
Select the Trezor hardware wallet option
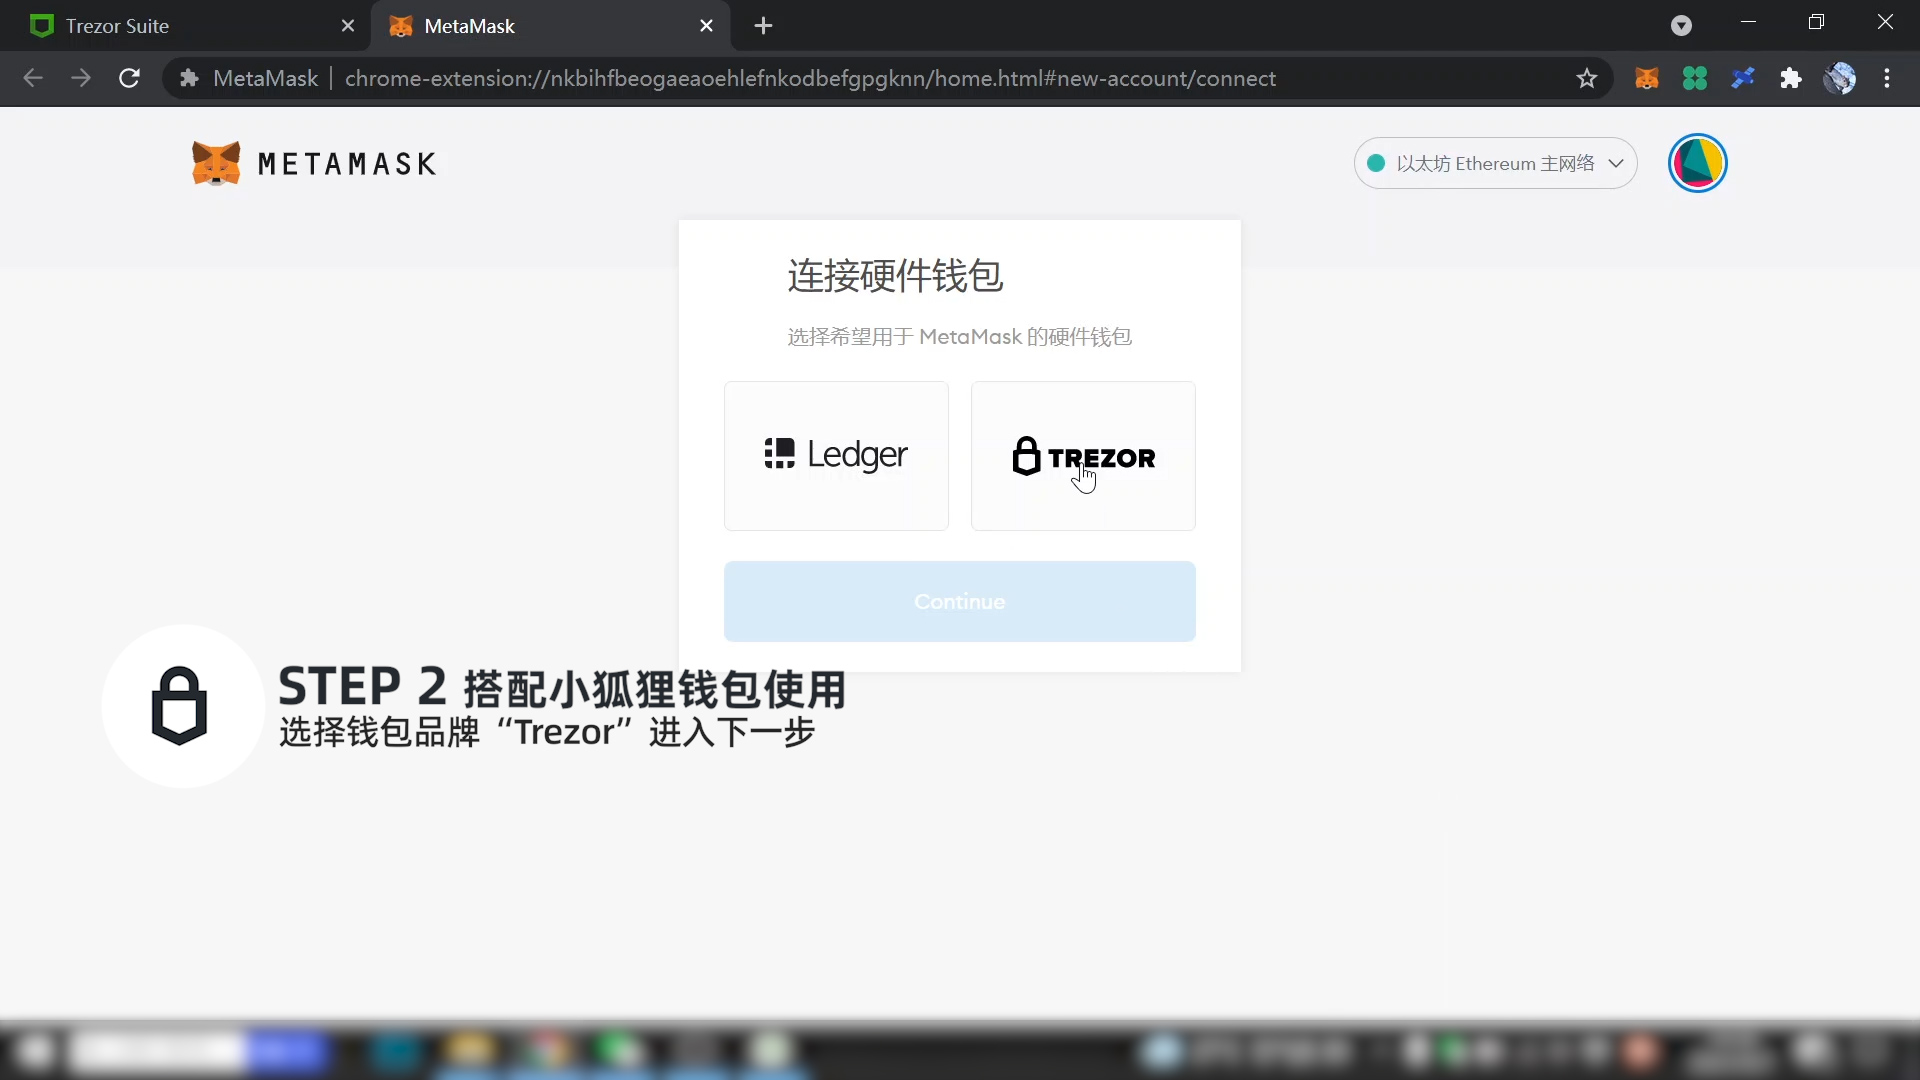pyautogui.click(x=1083, y=456)
